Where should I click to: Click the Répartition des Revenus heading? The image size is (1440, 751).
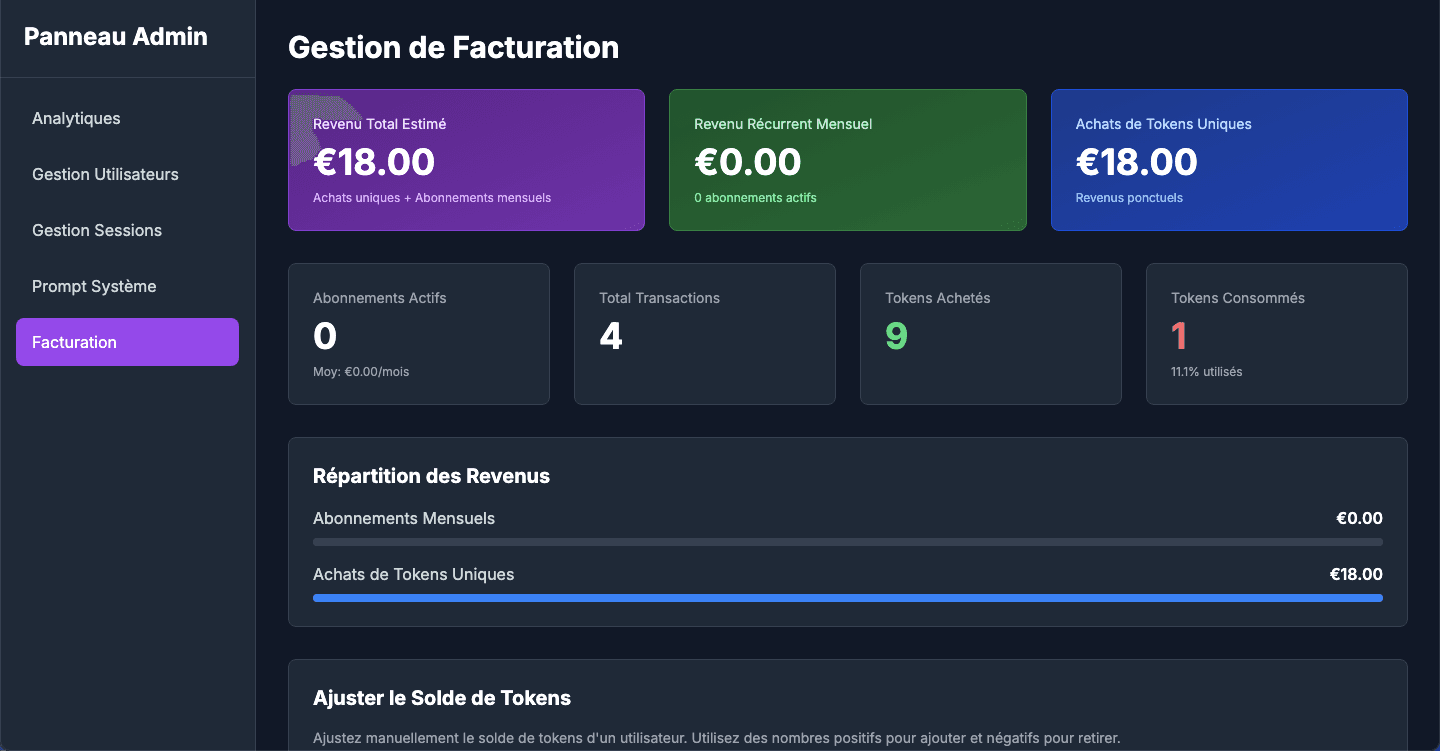(x=431, y=476)
